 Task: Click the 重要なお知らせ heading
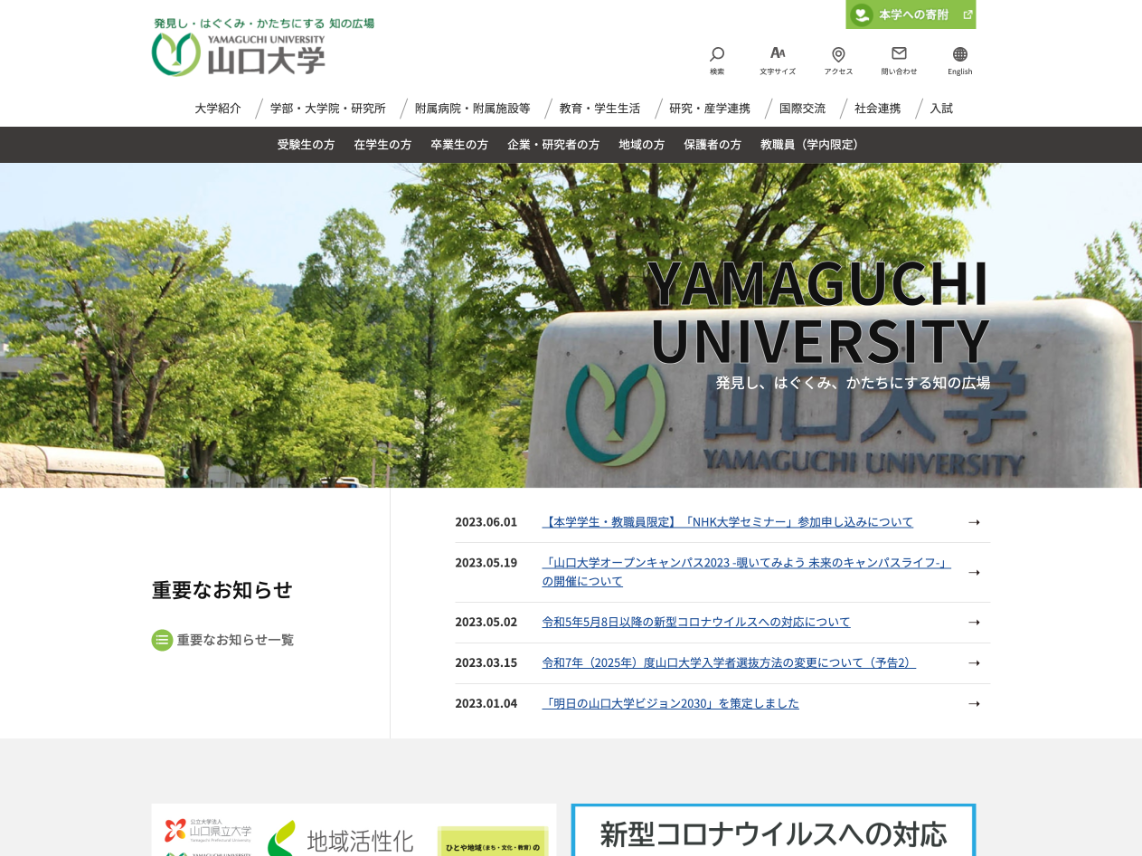pos(222,590)
